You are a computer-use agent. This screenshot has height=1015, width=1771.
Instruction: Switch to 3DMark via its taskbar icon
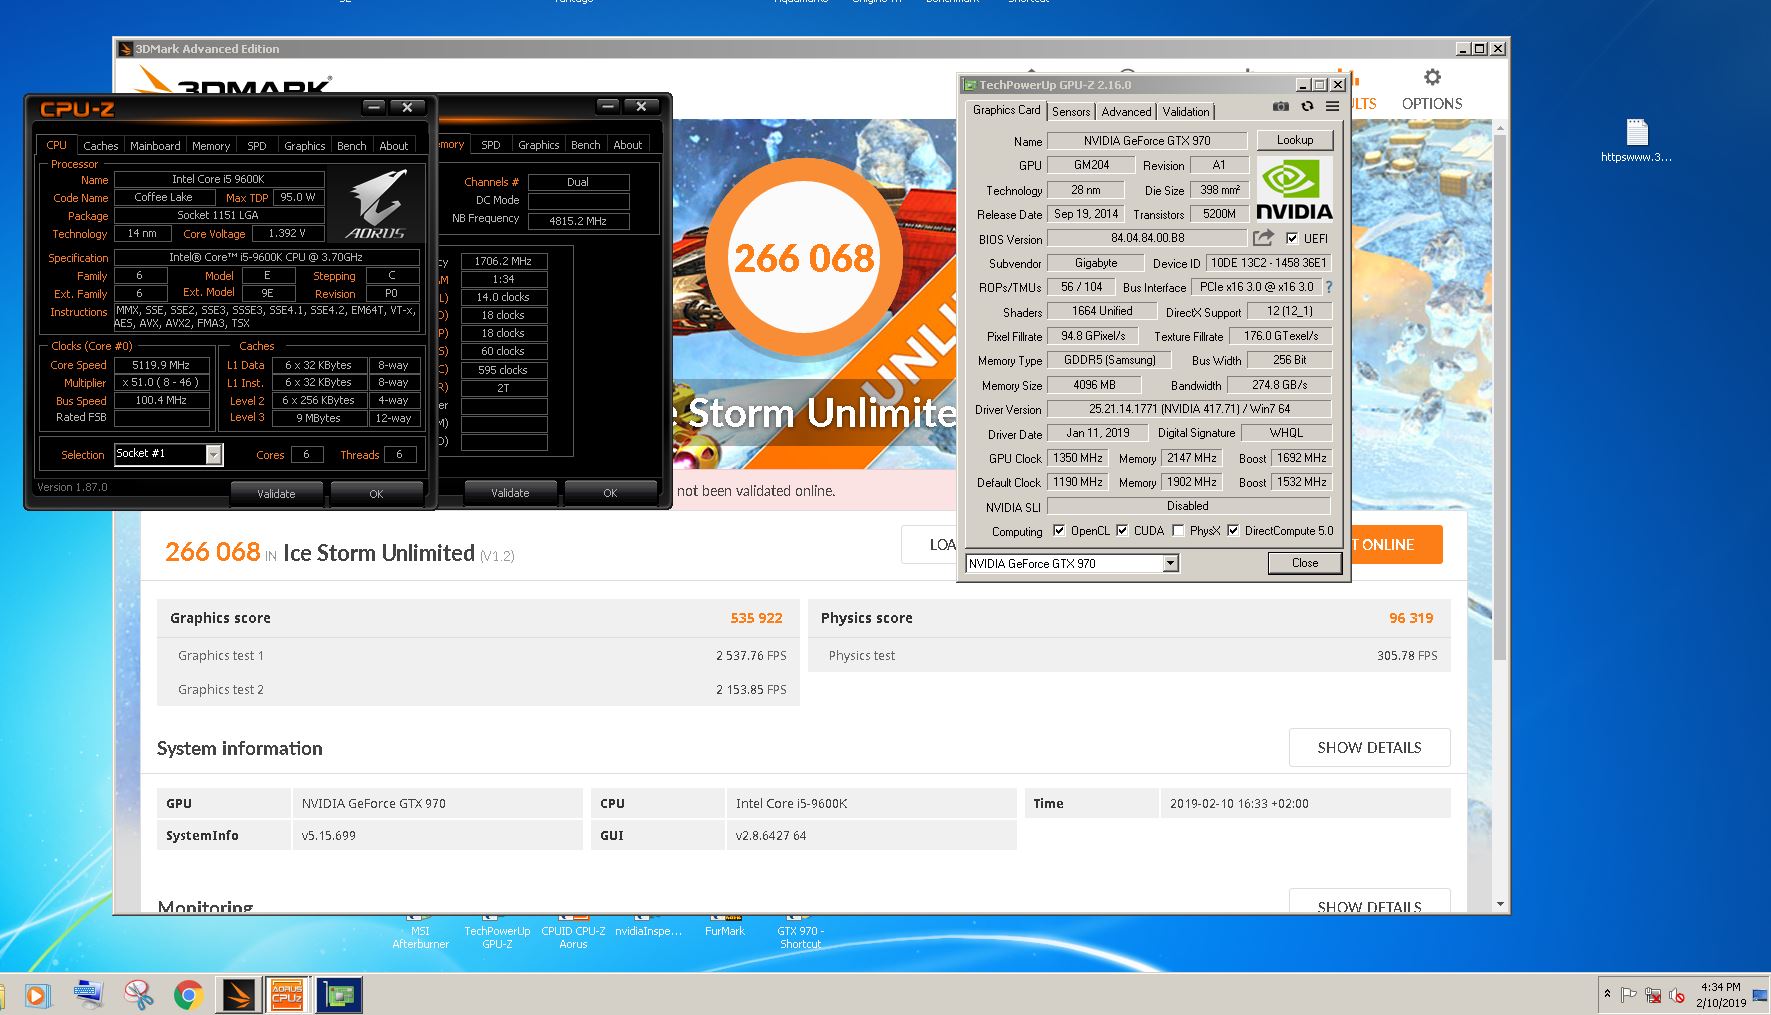tap(238, 995)
